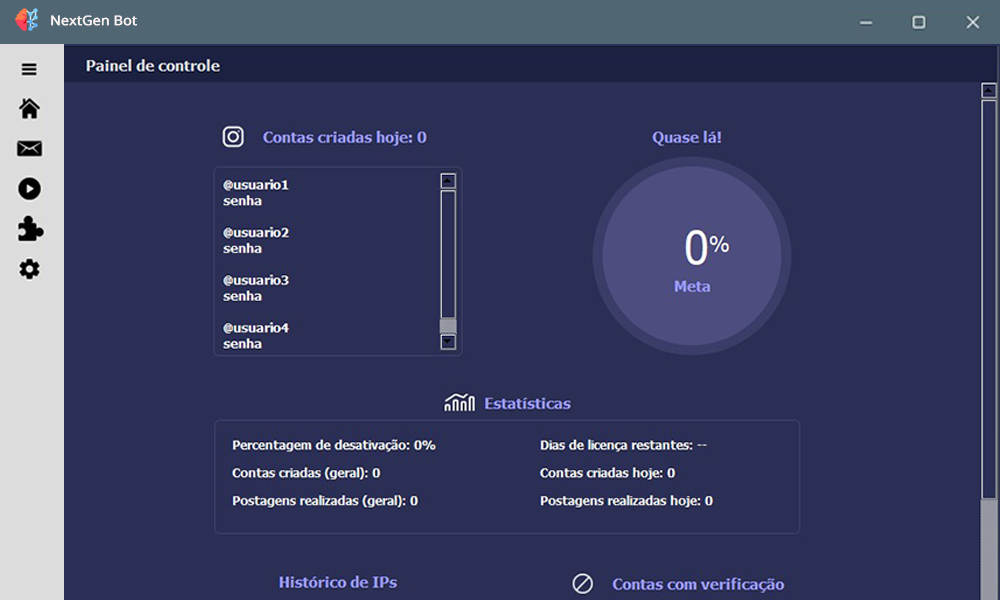Viewport: 1000px width, 600px height.
Task: Click the NextGen Bot logo in title bar
Action: [x=26, y=21]
